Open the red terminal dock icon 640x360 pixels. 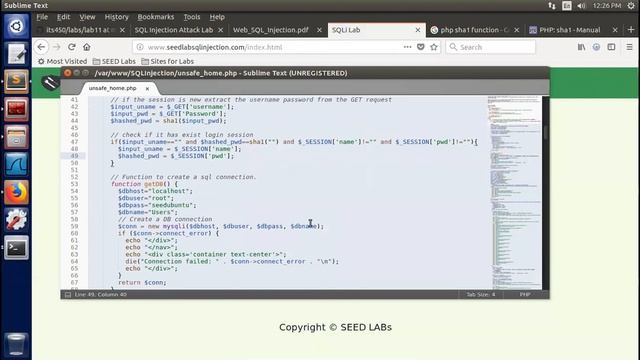(16, 109)
